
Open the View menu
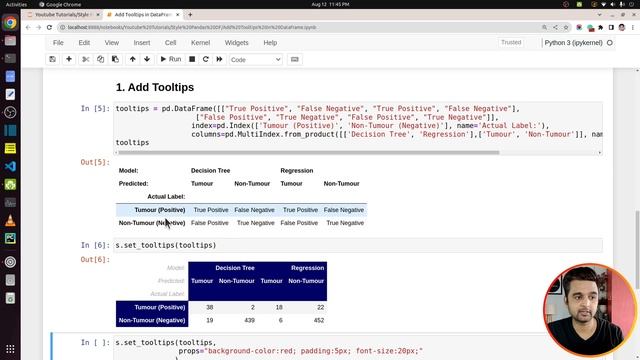coord(111,42)
